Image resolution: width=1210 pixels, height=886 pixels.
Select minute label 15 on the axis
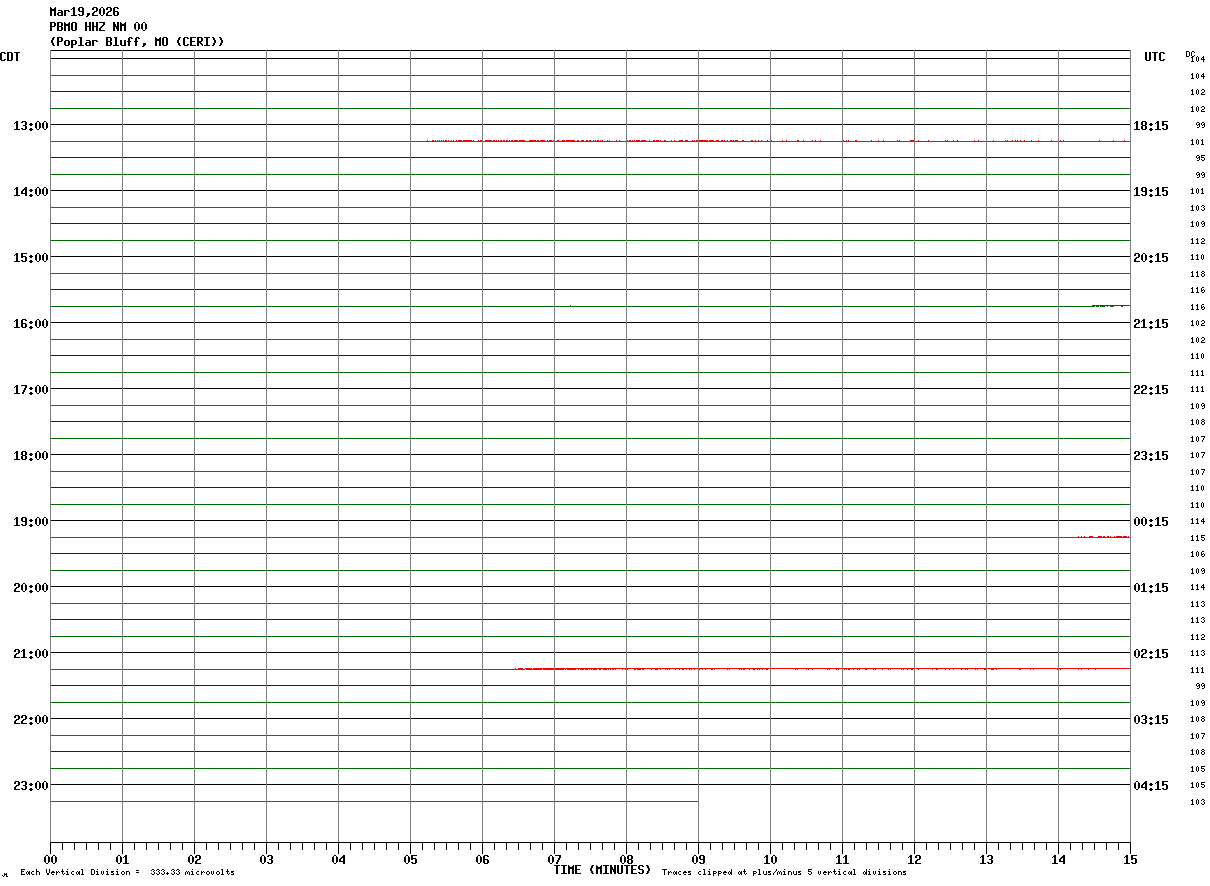[1130, 860]
